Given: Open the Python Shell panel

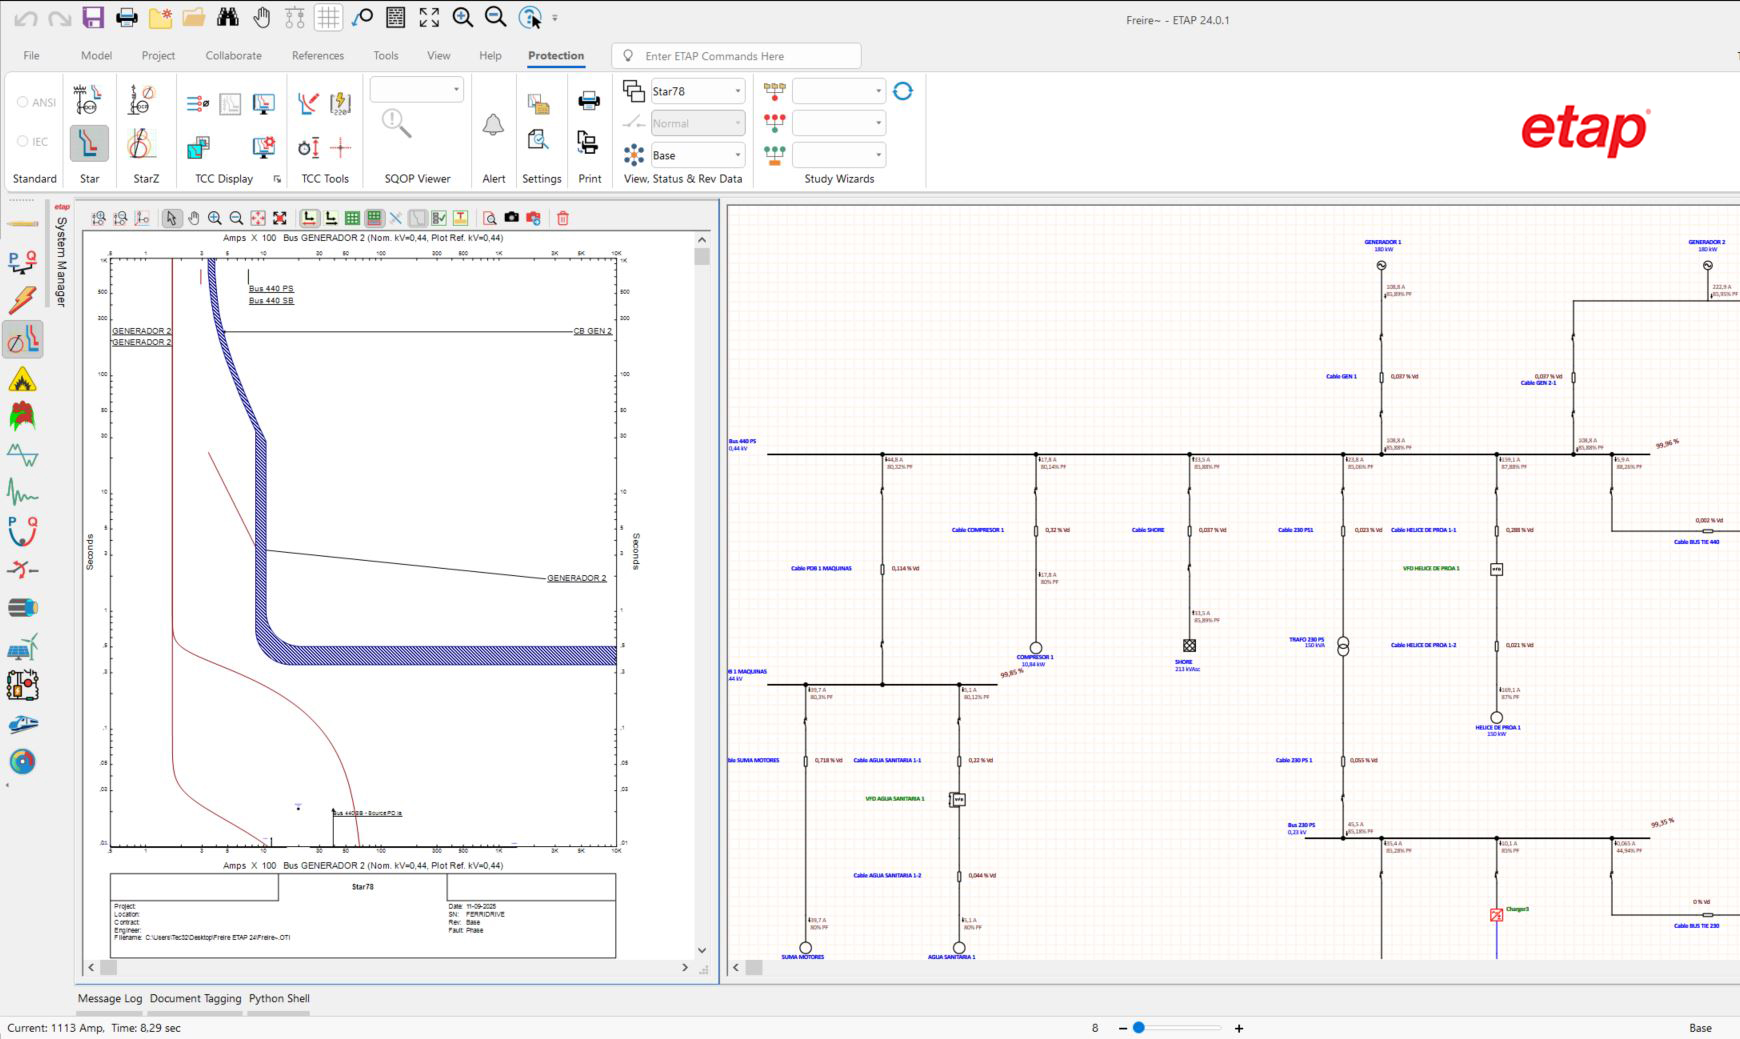Looking at the screenshot, I should [x=279, y=998].
